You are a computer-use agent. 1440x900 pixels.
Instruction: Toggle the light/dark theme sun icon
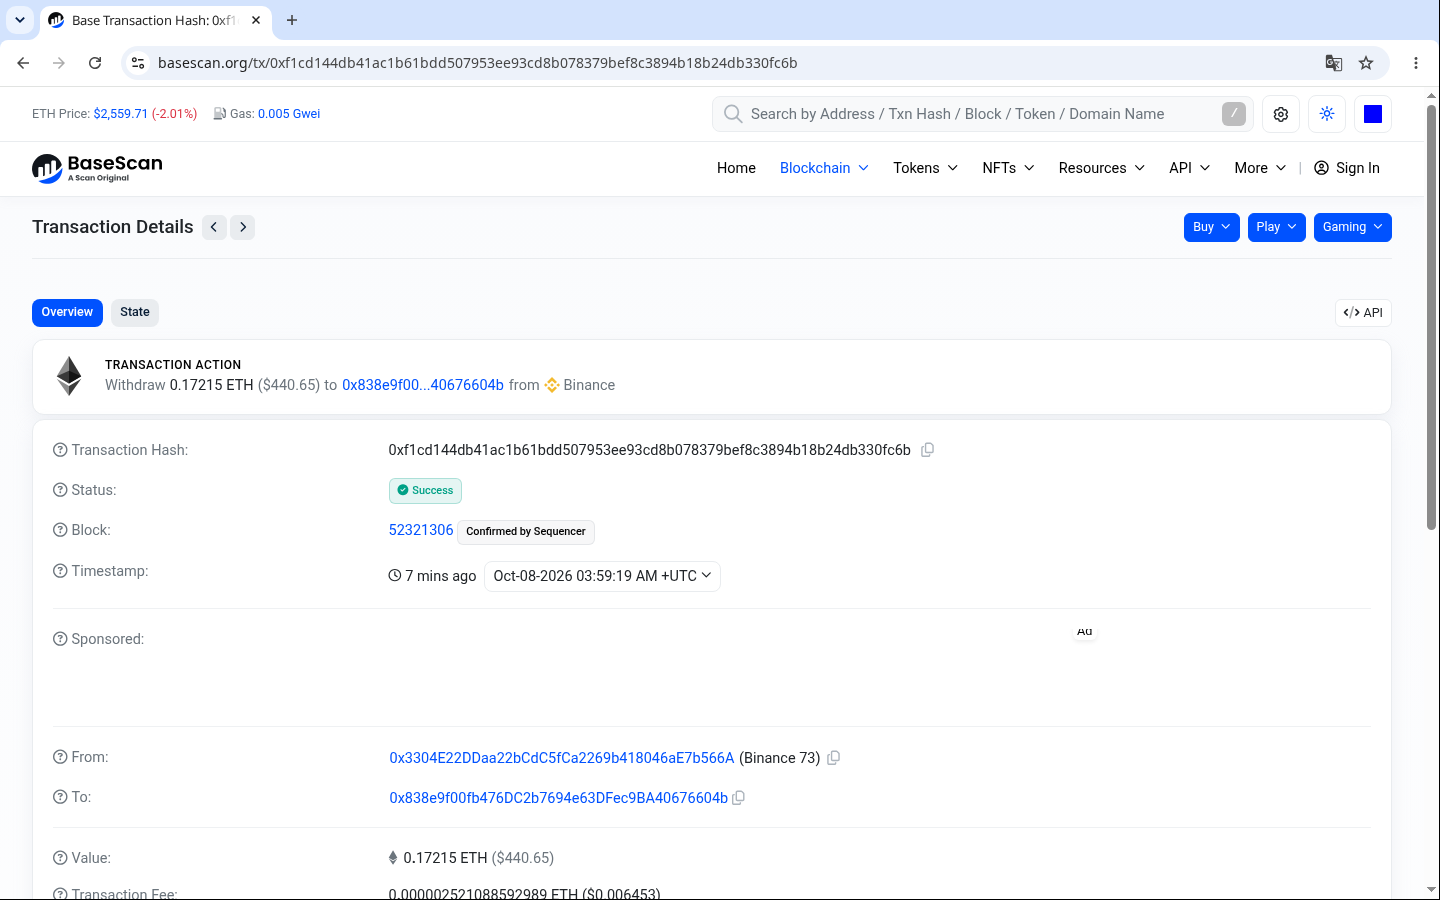point(1327,114)
